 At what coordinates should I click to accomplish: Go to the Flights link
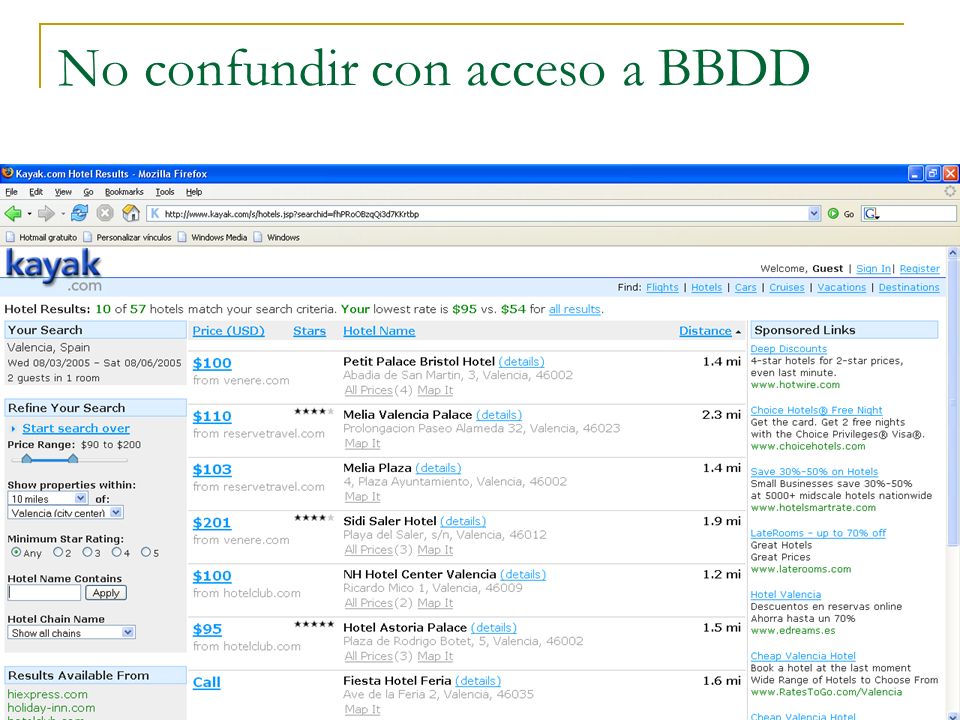(x=662, y=287)
